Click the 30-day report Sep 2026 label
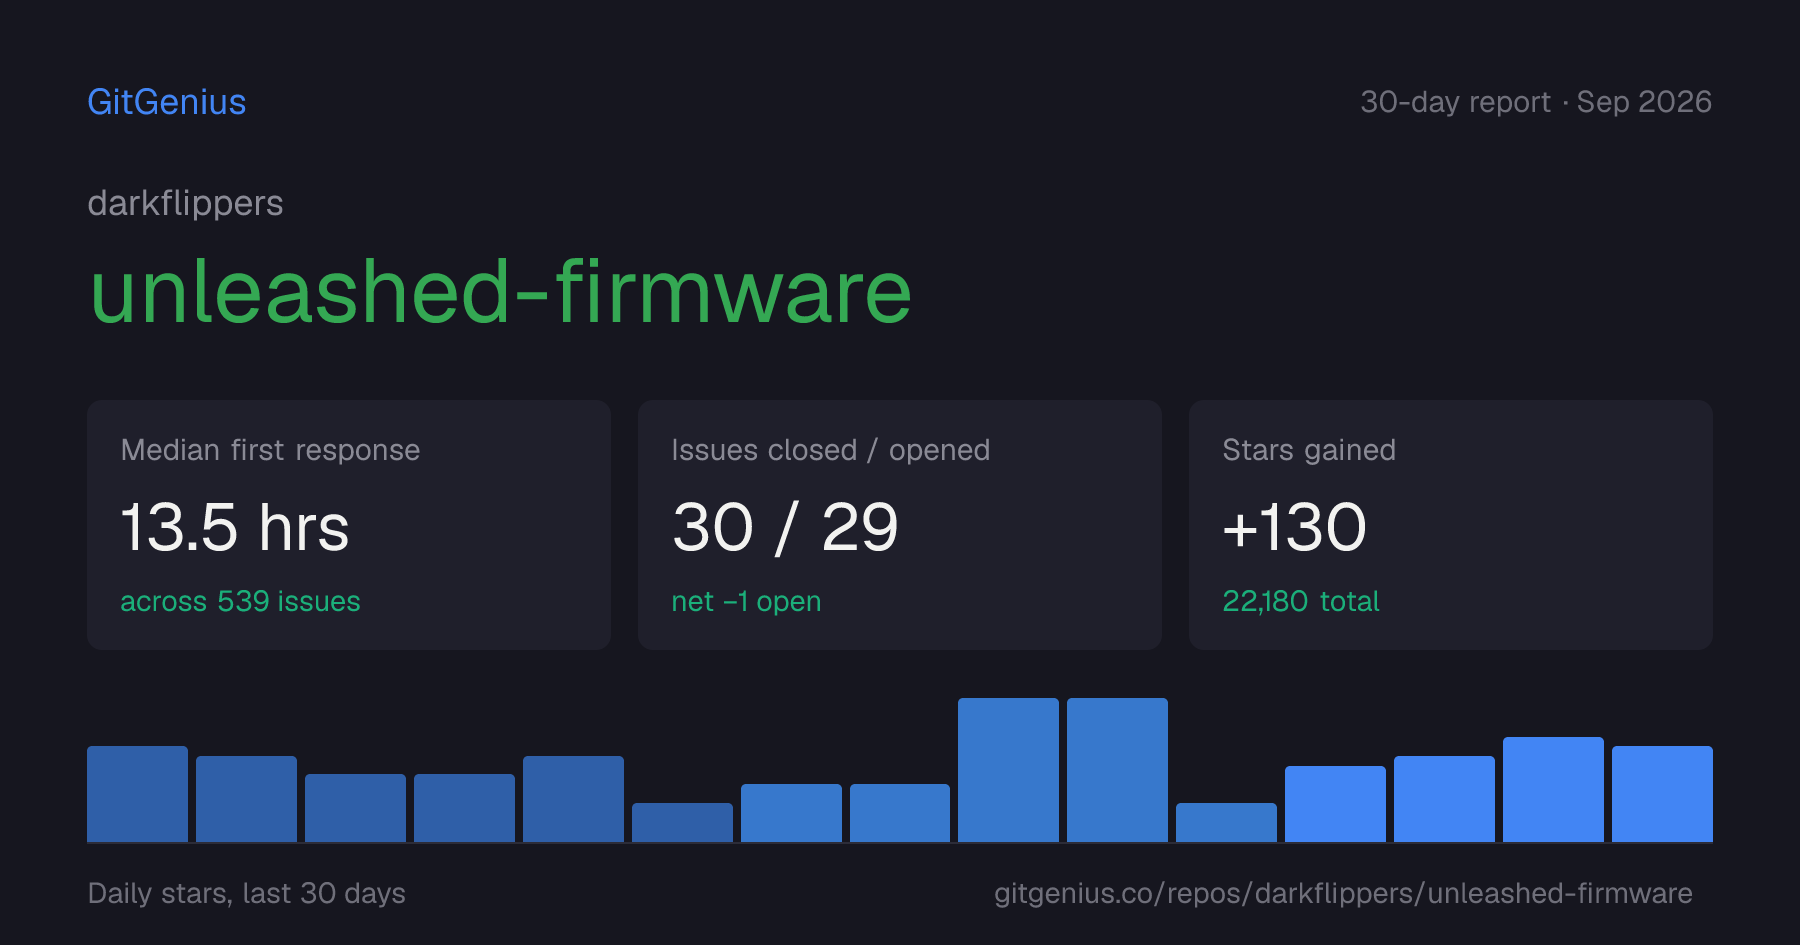The height and width of the screenshot is (945, 1800). [x=1536, y=102]
